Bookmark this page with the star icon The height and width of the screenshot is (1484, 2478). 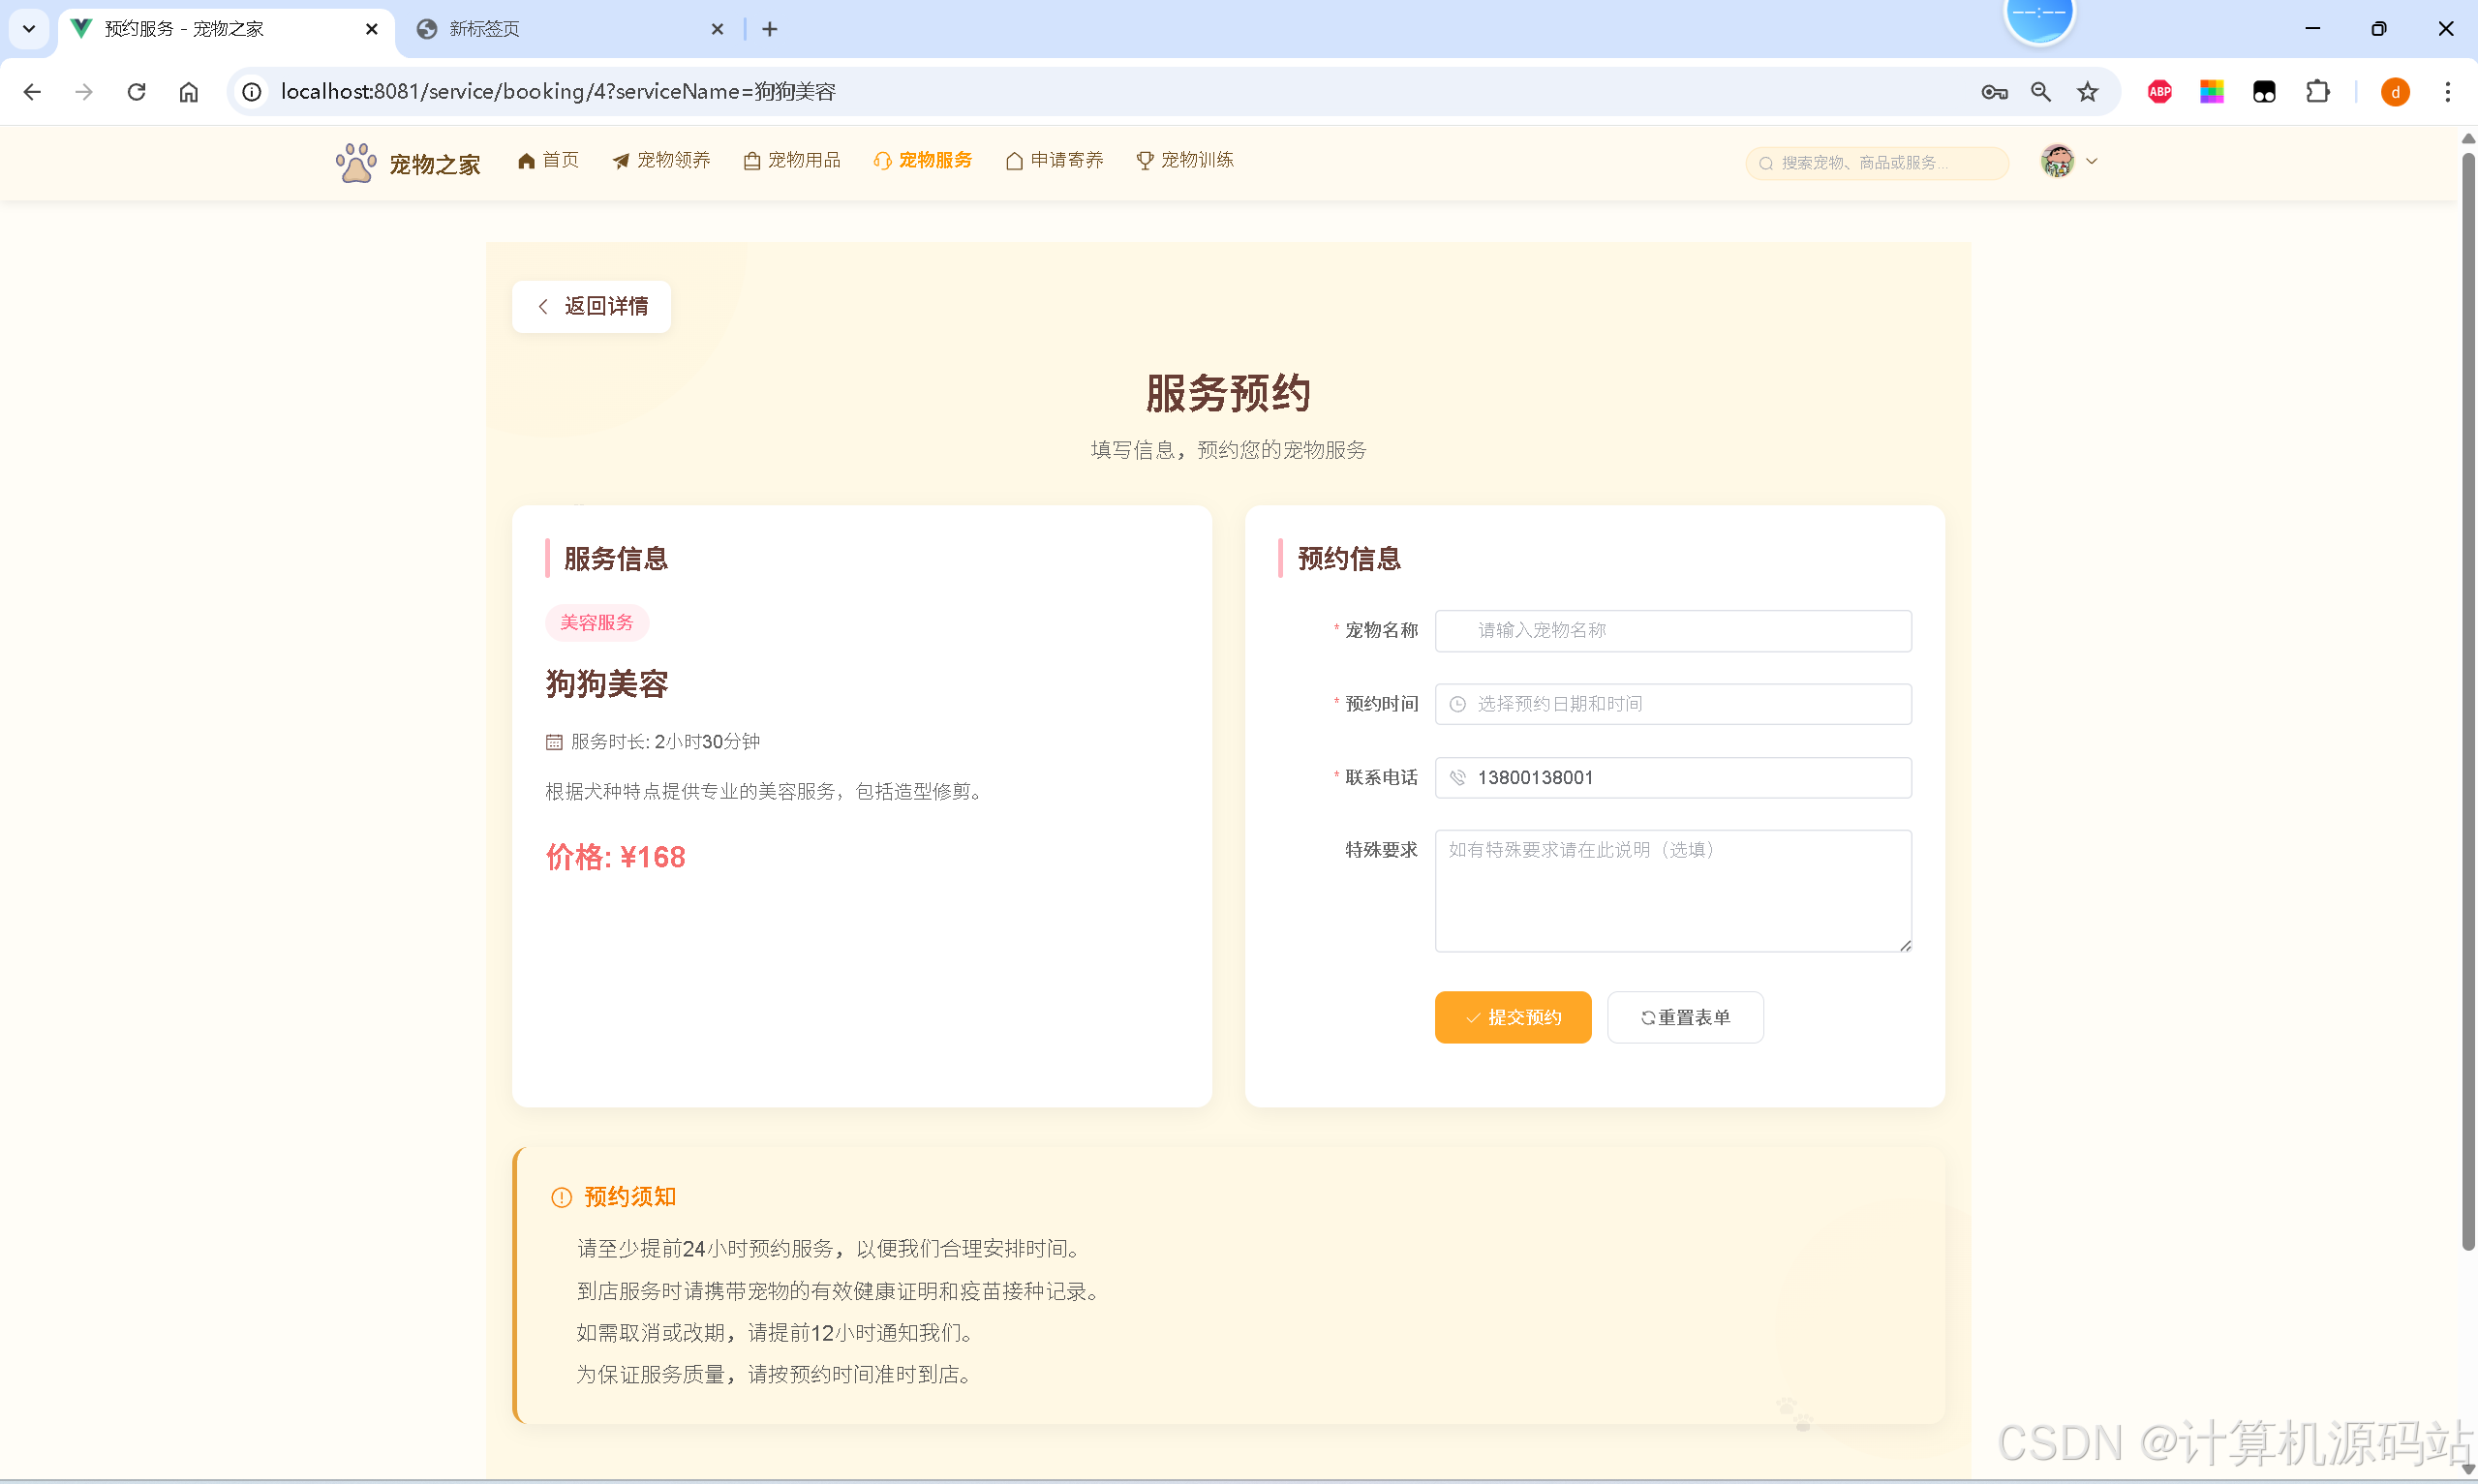2088,92
